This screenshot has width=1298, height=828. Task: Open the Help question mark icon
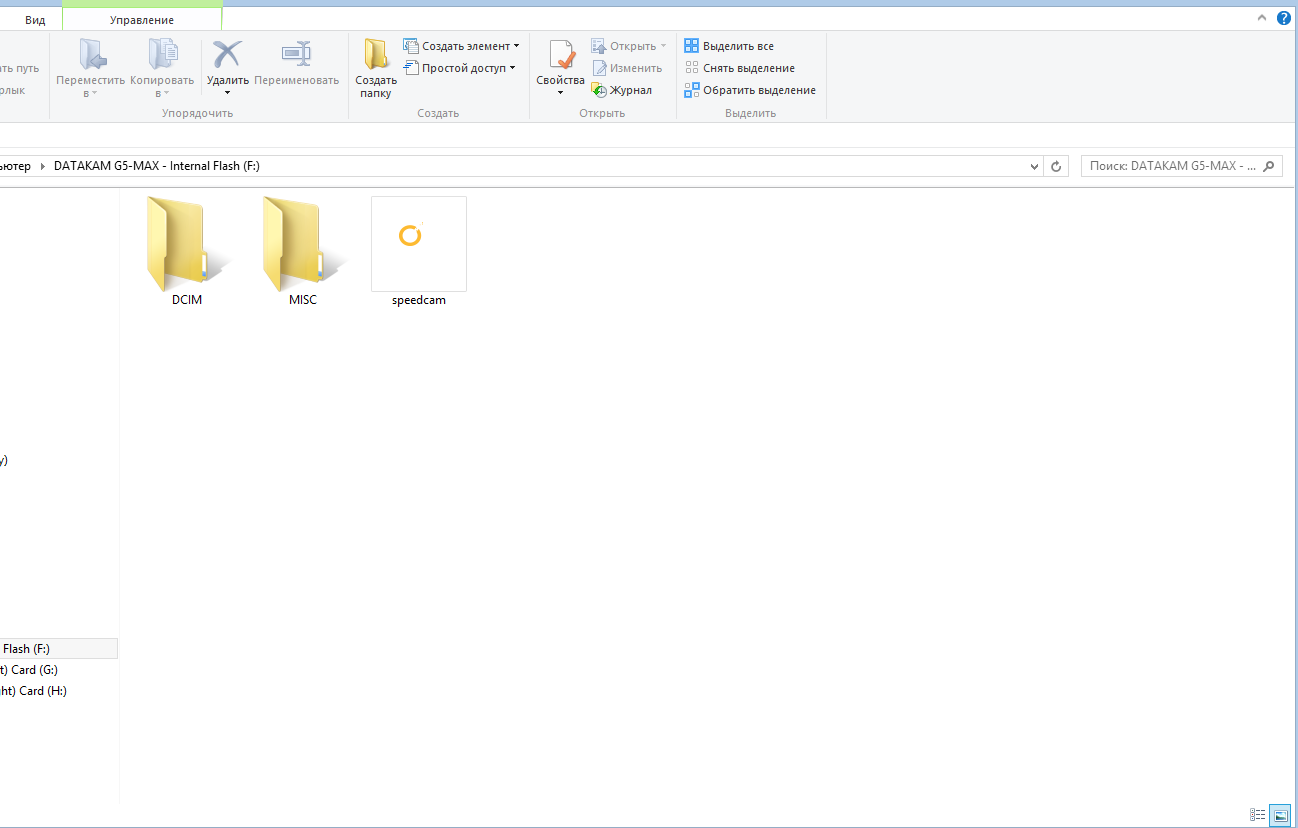point(1284,18)
